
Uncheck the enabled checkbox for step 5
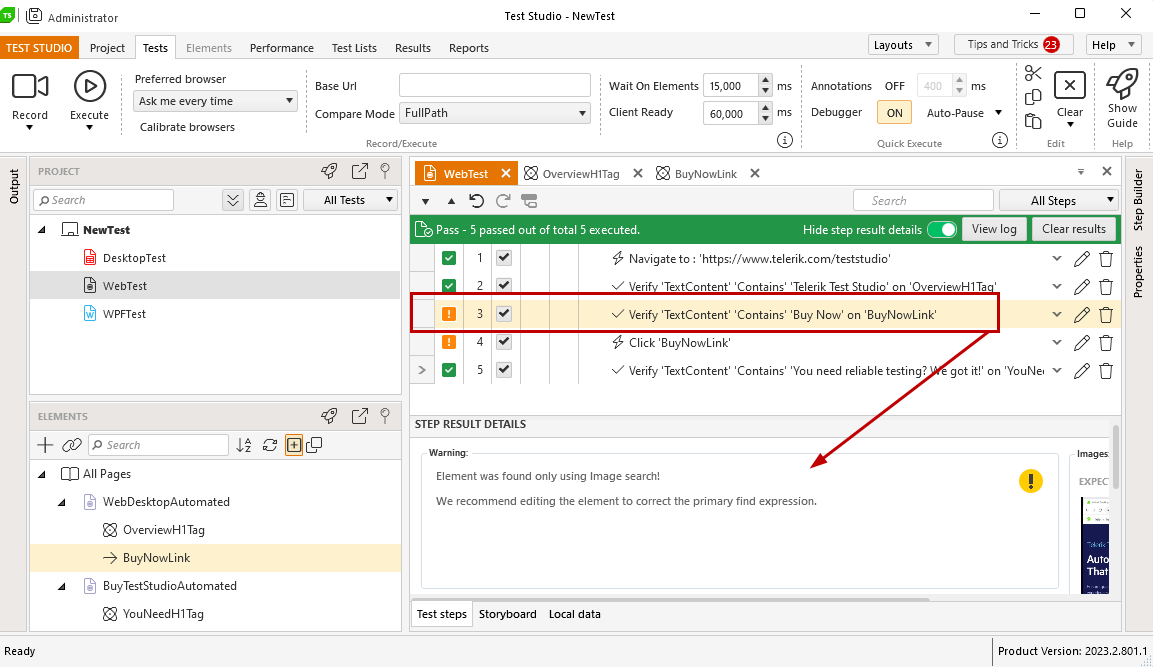click(504, 370)
